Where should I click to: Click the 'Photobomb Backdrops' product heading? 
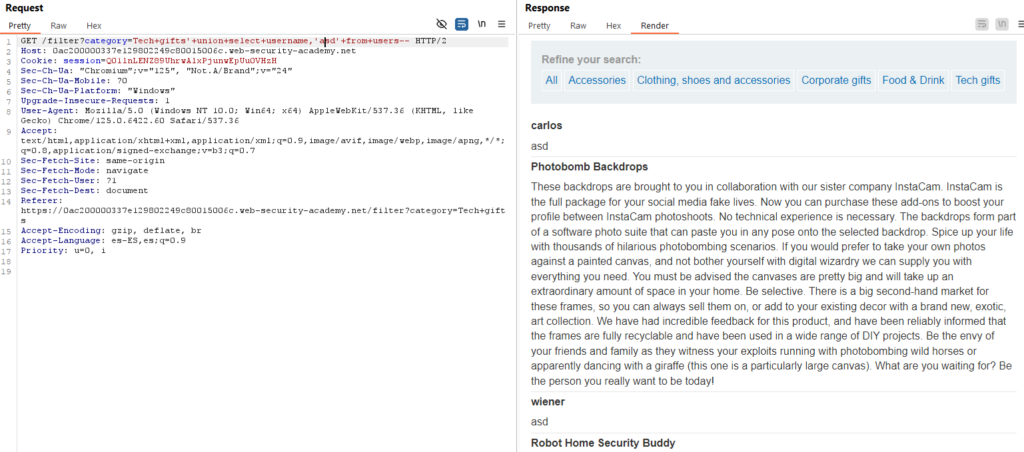(589, 167)
